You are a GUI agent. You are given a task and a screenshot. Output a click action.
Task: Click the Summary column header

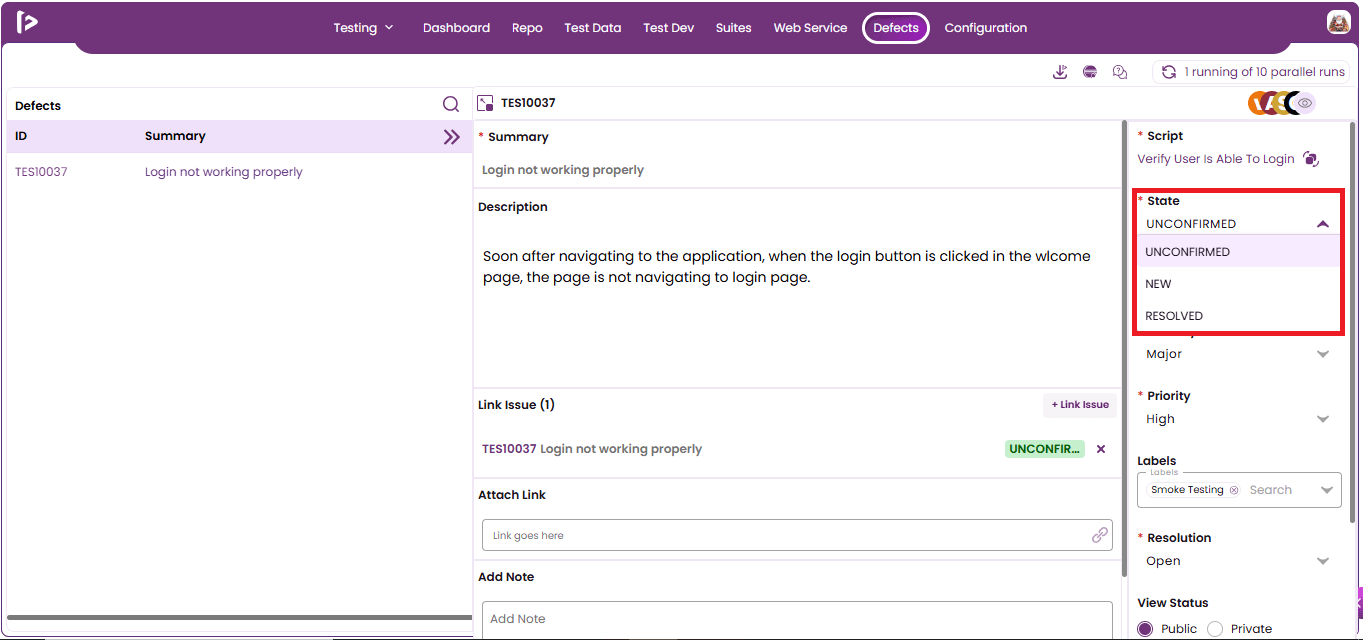click(x=175, y=136)
